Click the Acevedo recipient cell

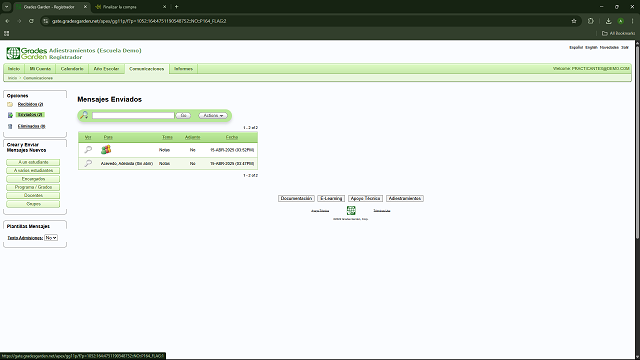[127, 163]
